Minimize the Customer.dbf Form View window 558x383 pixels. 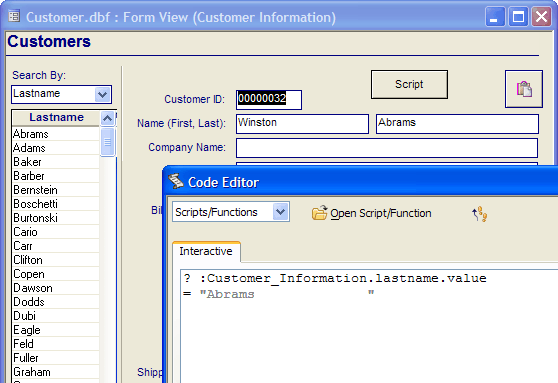[495, 17]
